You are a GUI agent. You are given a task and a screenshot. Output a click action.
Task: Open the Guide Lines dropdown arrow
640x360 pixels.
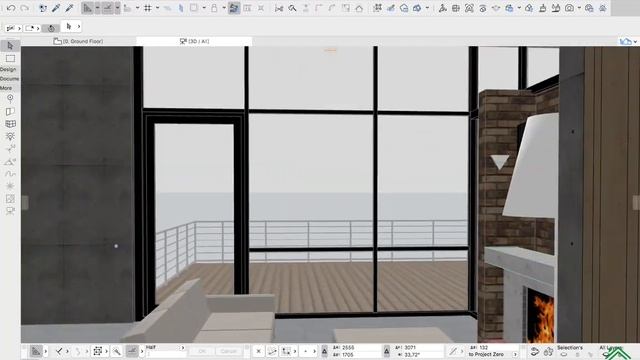tap(97, 8)
